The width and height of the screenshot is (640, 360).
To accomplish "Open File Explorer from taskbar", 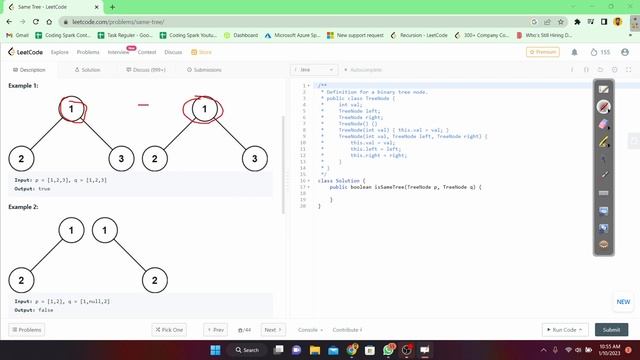I will pos(315,350).
